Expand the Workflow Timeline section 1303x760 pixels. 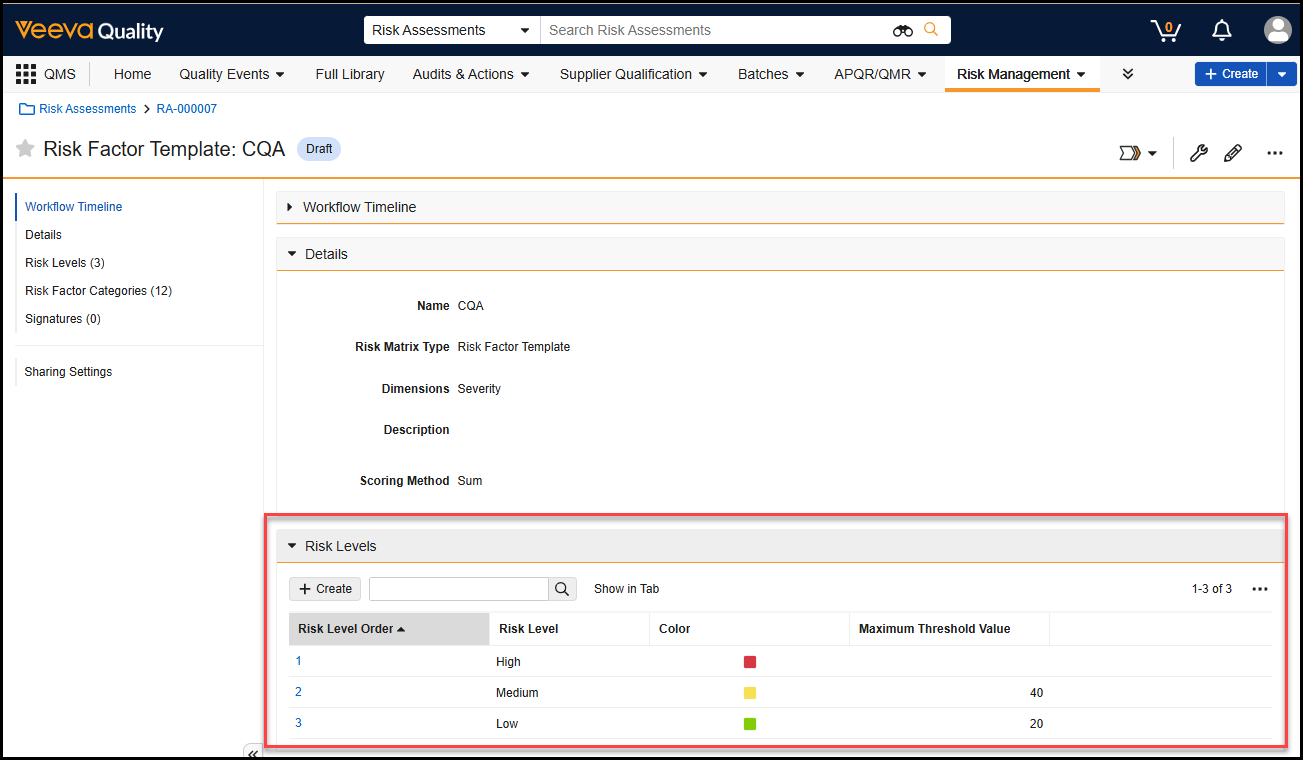[291, 207]
